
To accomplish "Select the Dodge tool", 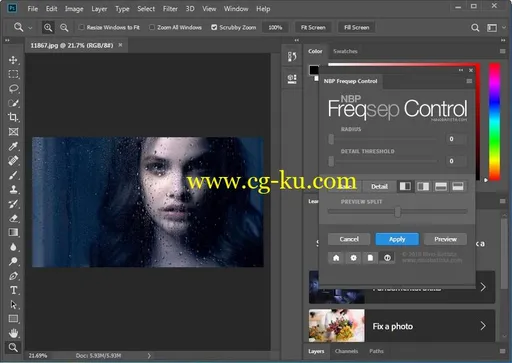I will pyautogui.click(x=13, y=261).
